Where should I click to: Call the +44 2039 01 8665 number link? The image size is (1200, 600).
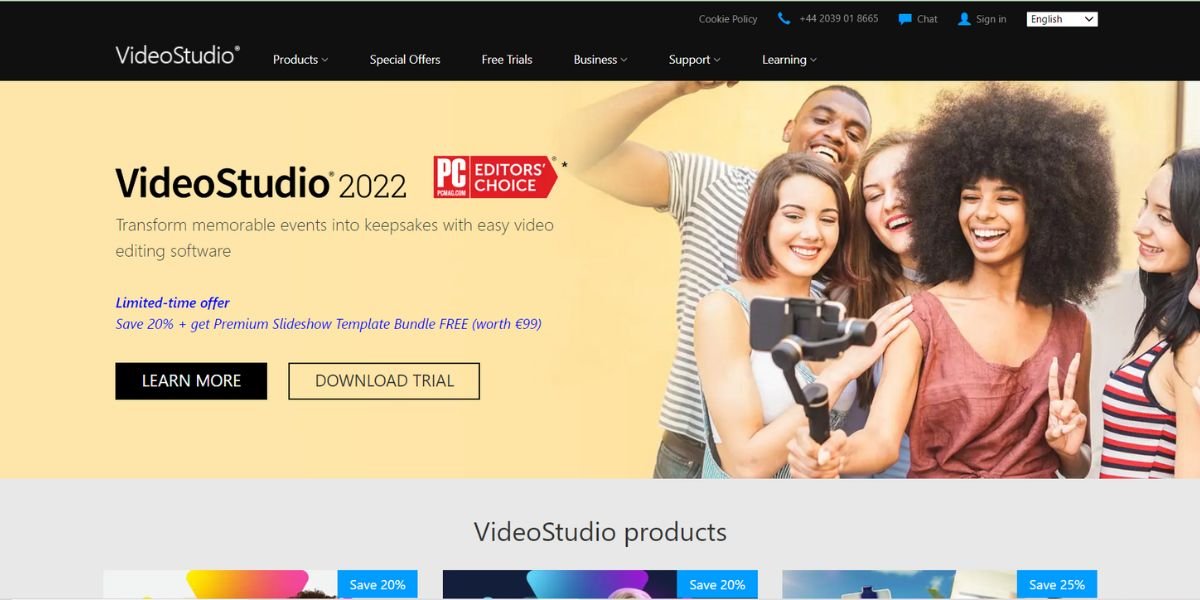[839, 19]
